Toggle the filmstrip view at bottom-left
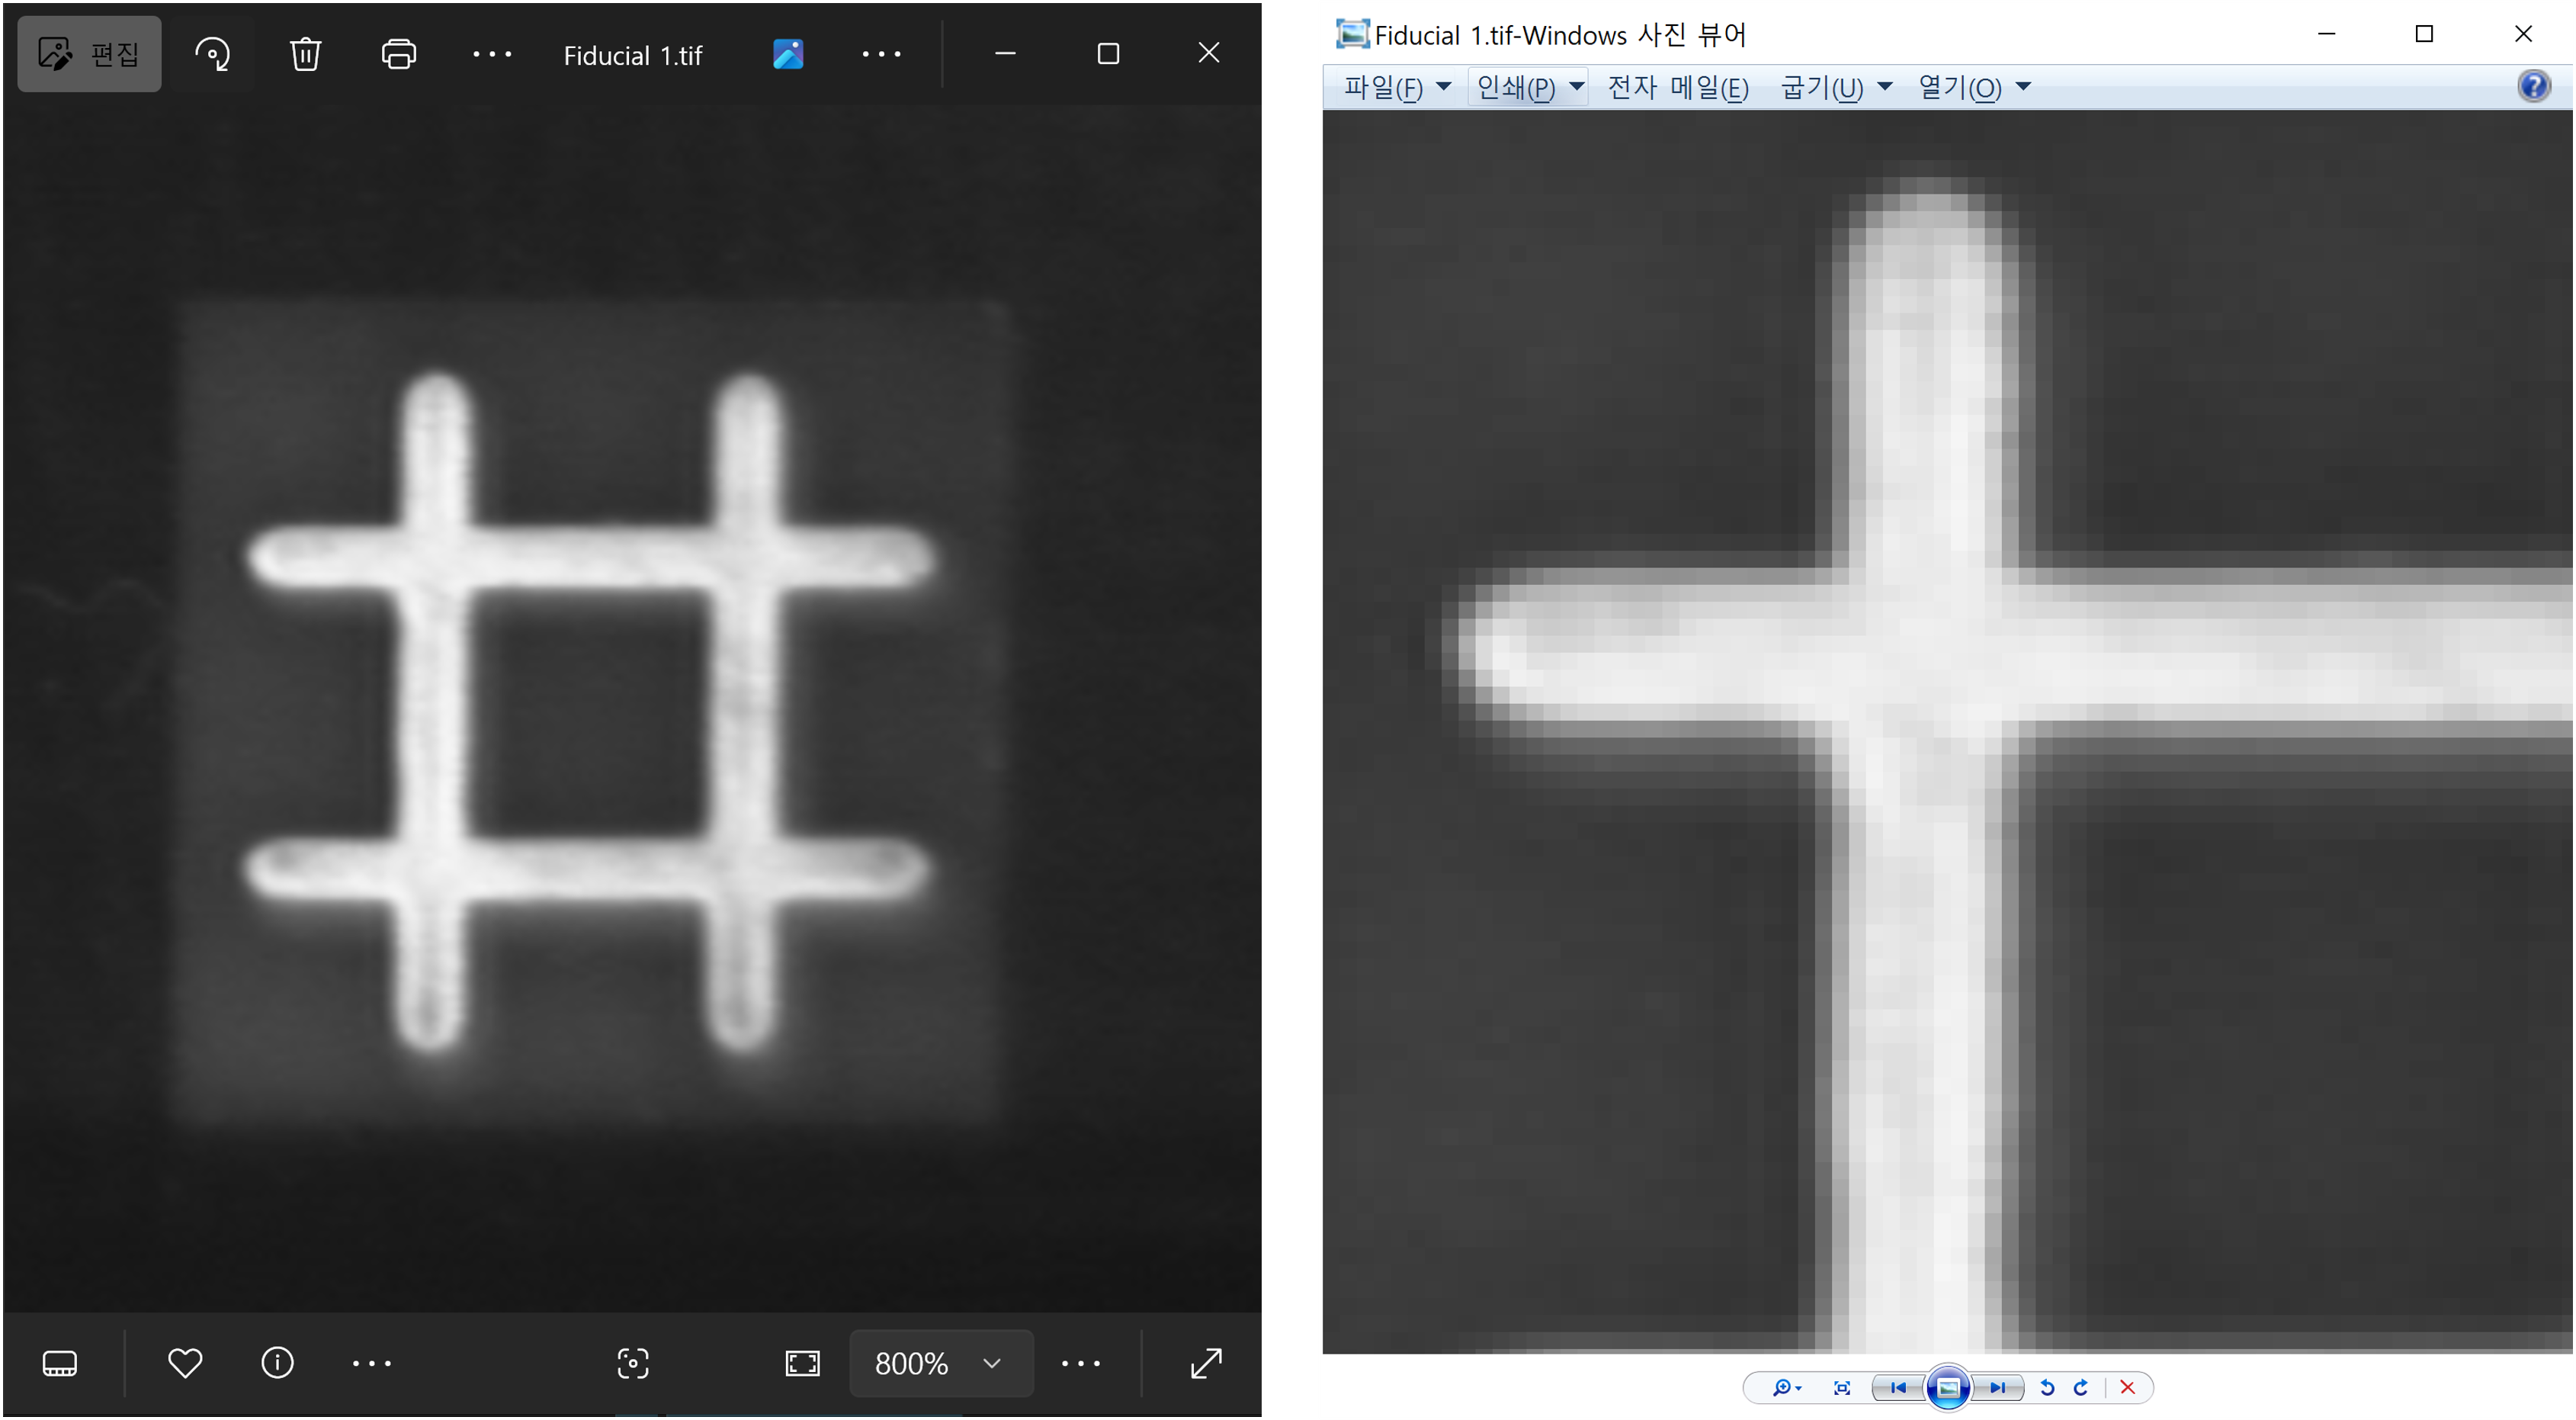 point(60,1363)
